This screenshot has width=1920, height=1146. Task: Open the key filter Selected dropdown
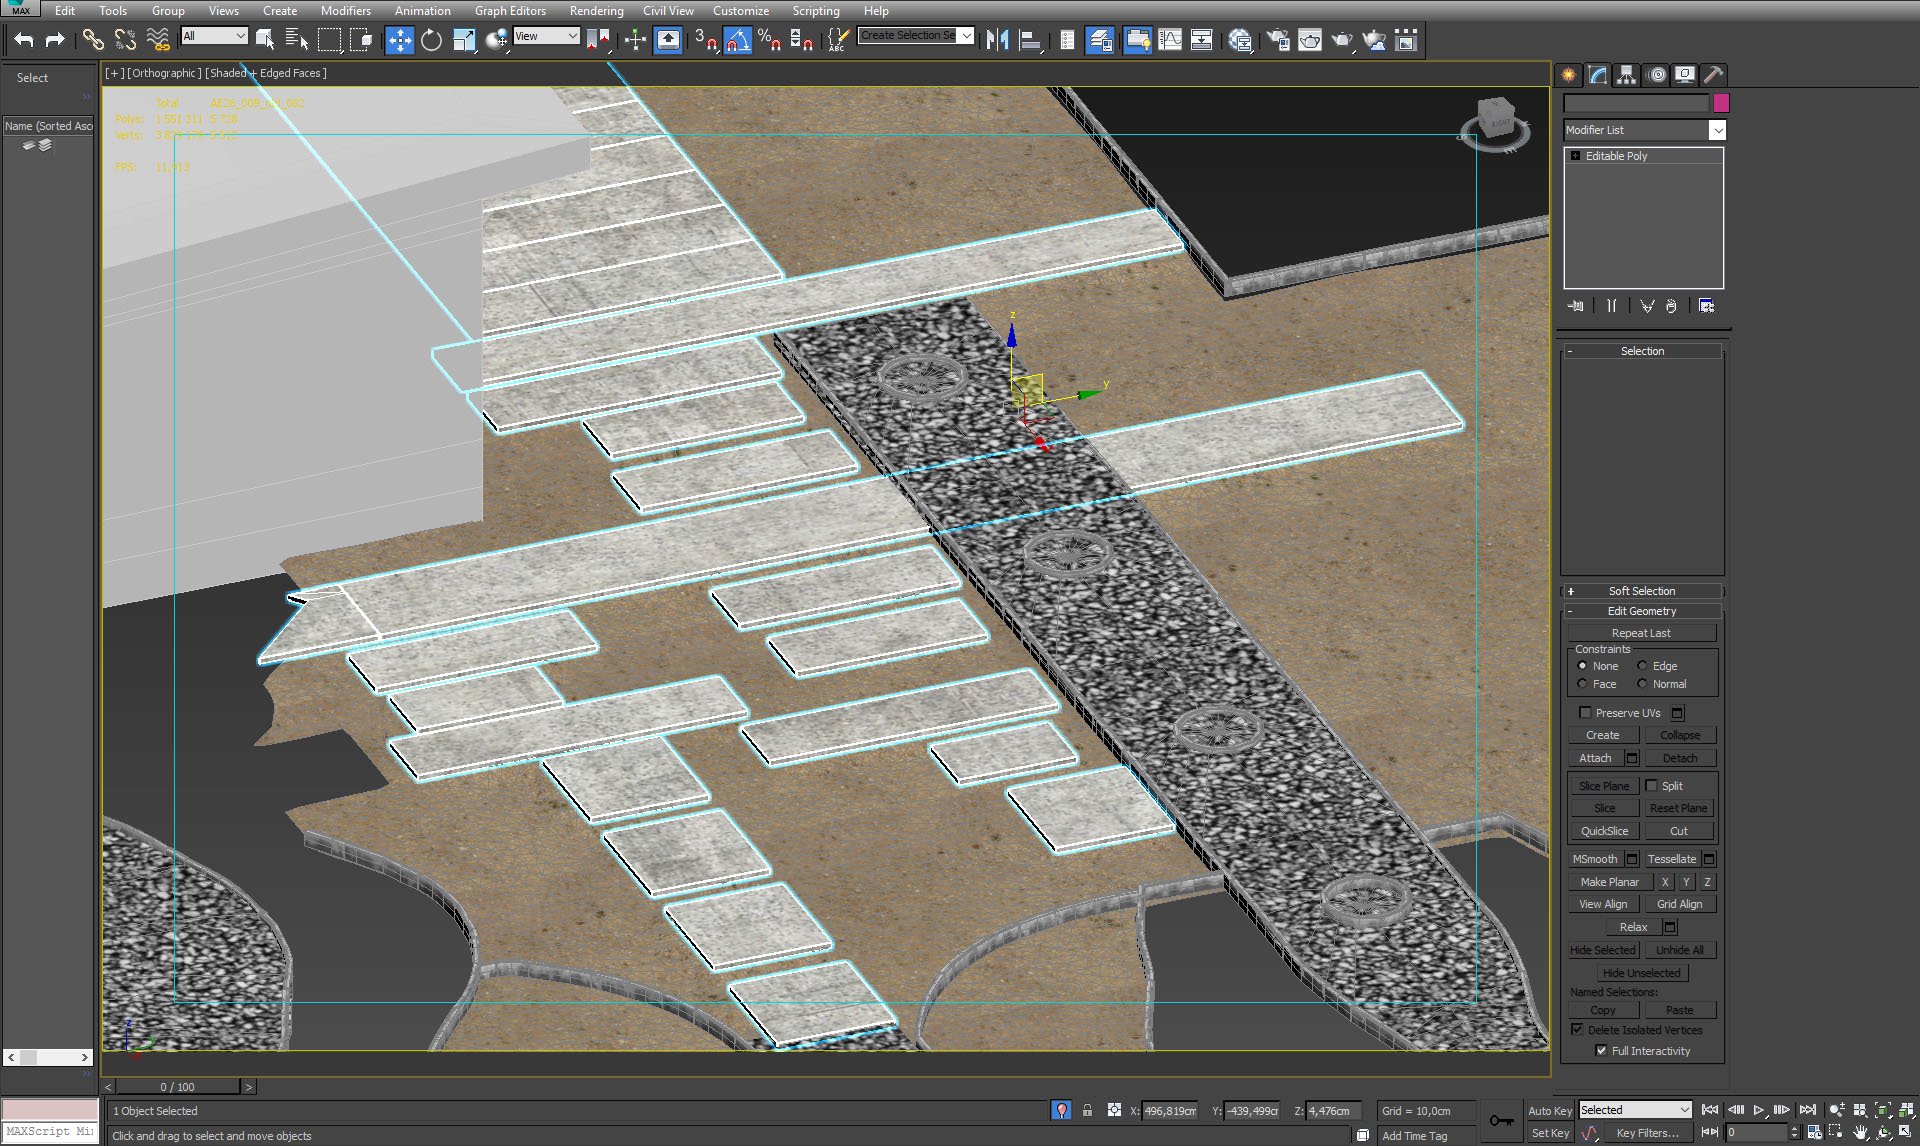pos(1635,1110)
